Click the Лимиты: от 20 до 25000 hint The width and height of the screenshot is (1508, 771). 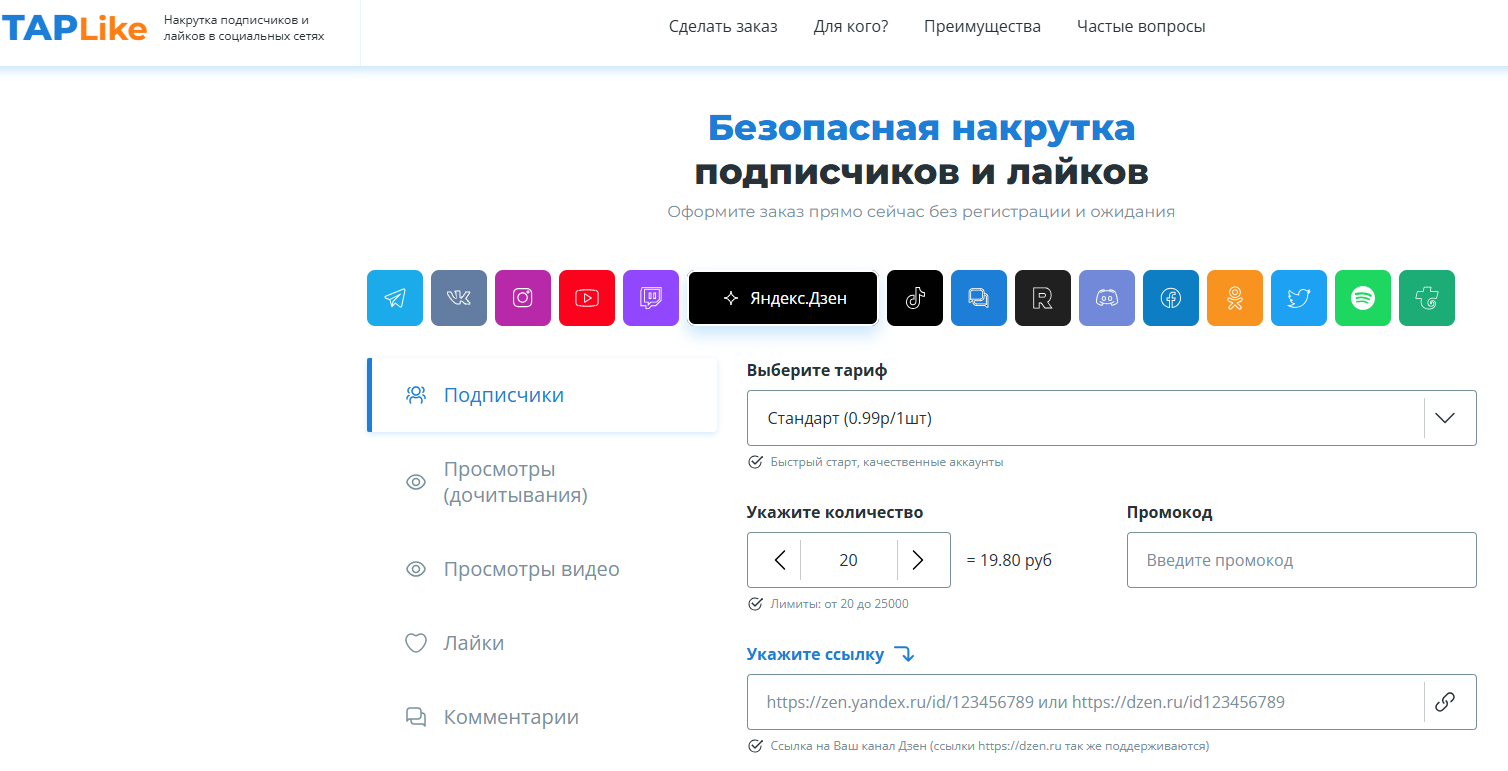pos(840,604)
